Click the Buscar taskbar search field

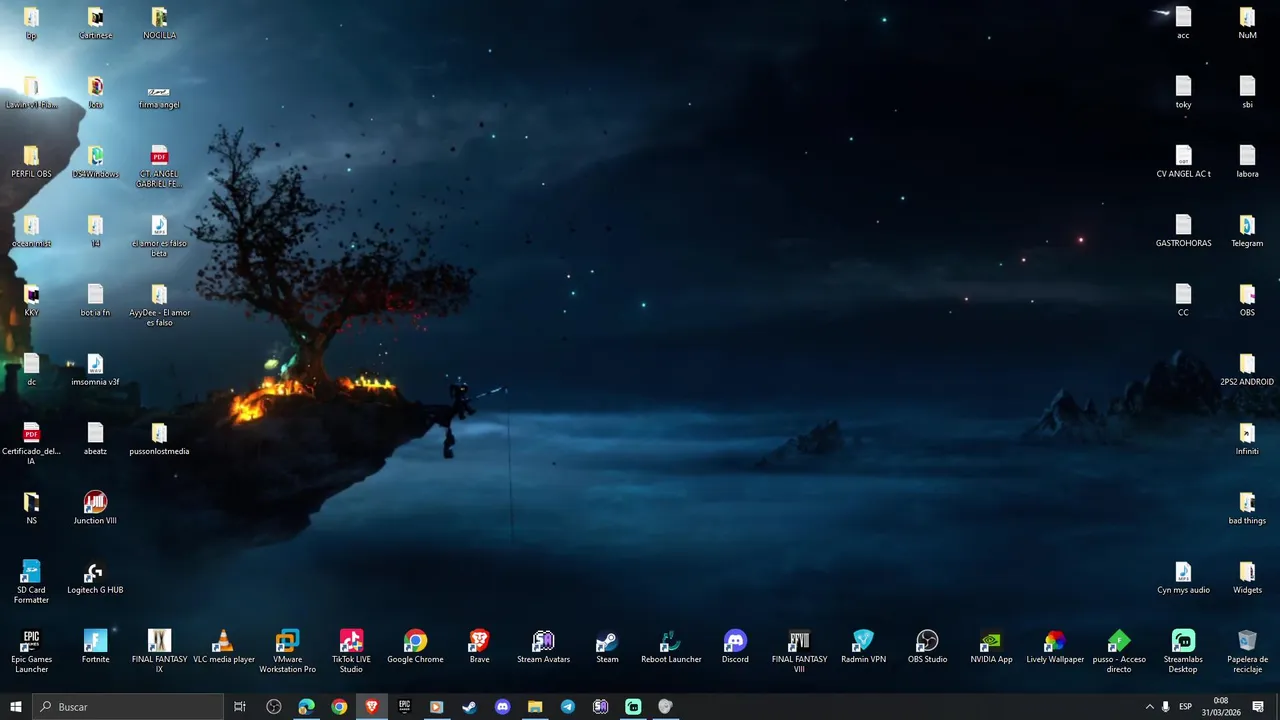pos(127,707)
